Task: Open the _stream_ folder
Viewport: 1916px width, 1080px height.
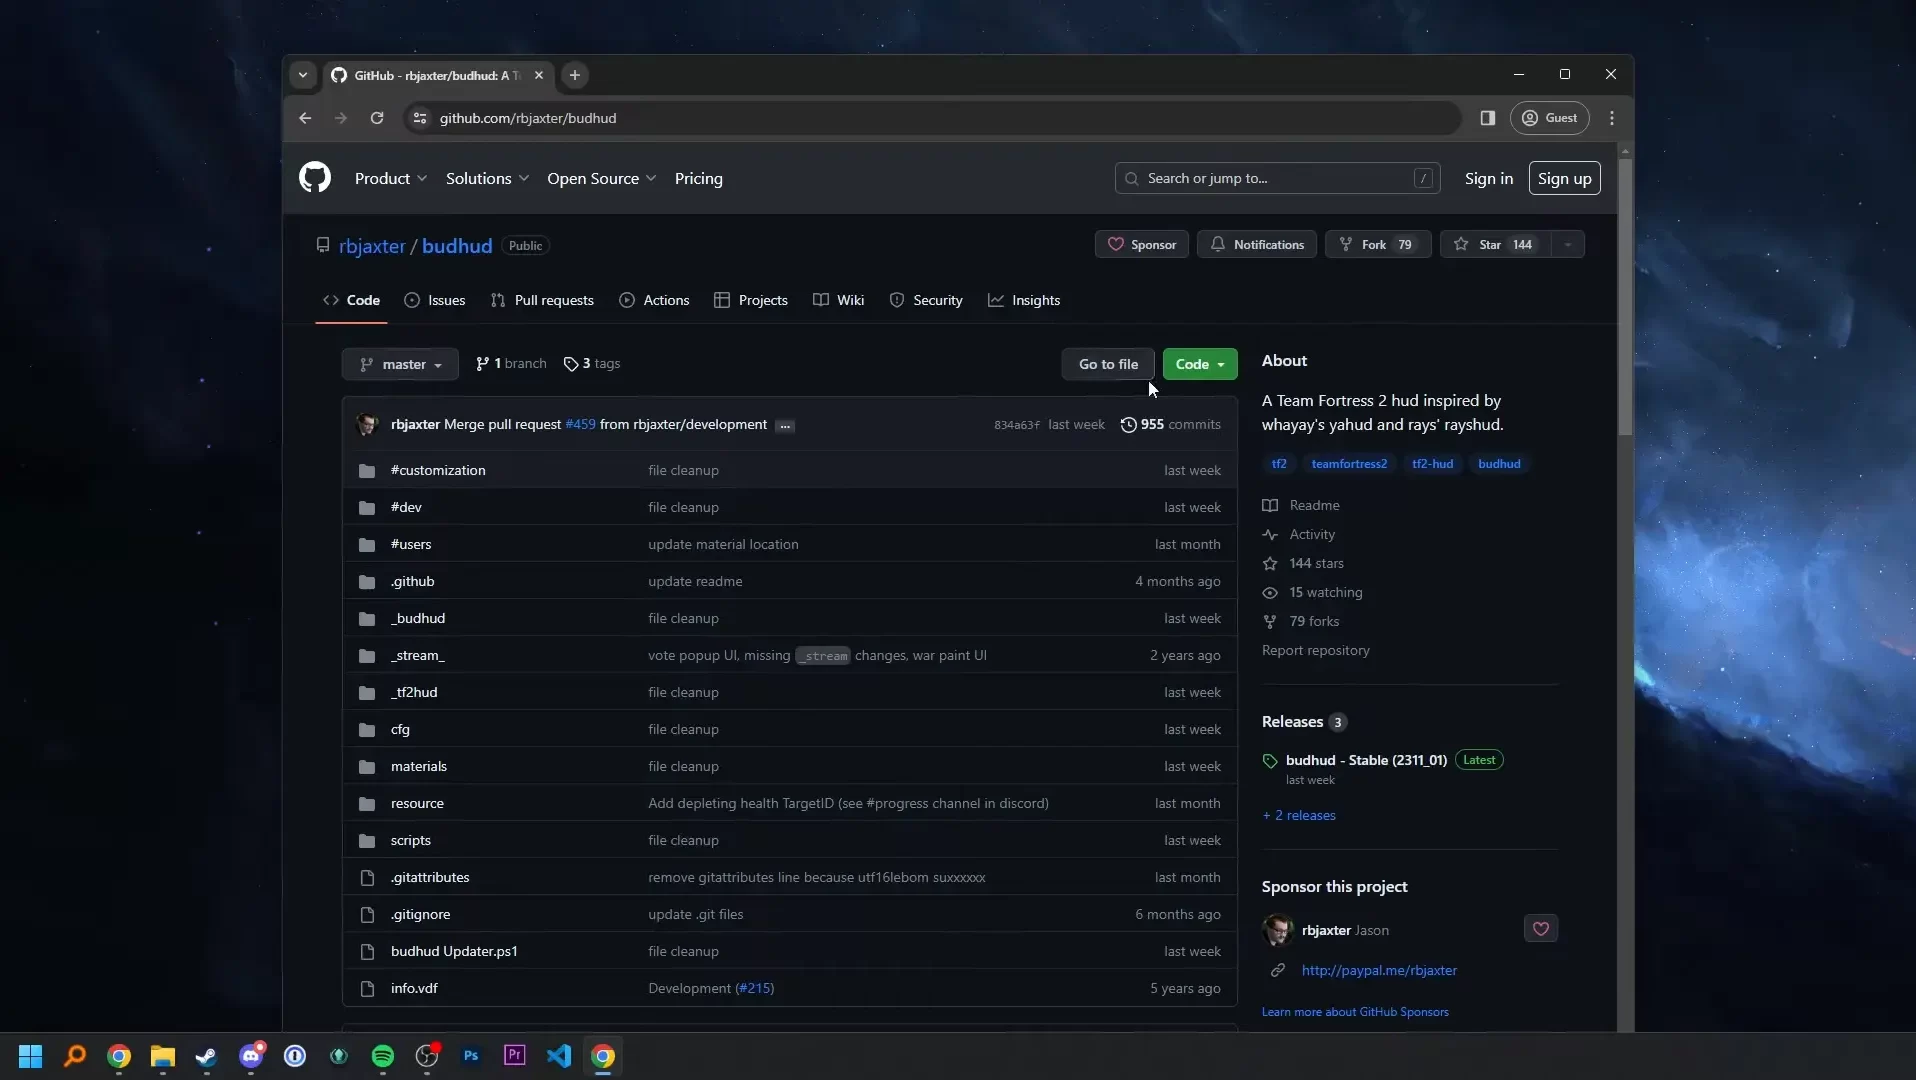Action: coord(418,655)
